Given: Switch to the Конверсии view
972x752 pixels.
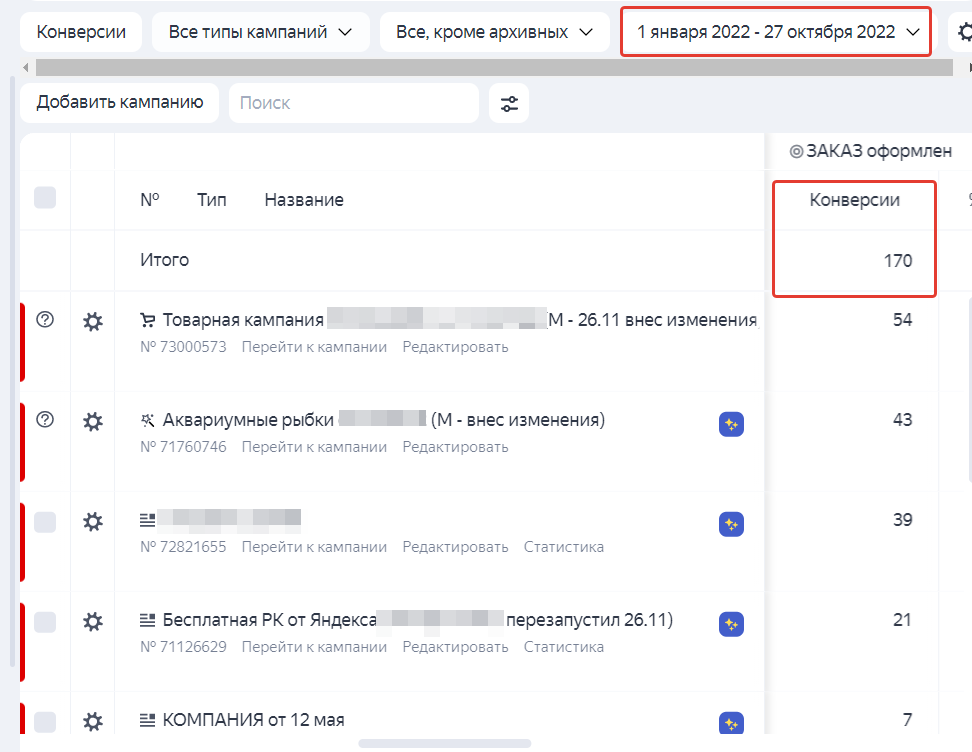Looking at the screenshot, I should 79,31.
